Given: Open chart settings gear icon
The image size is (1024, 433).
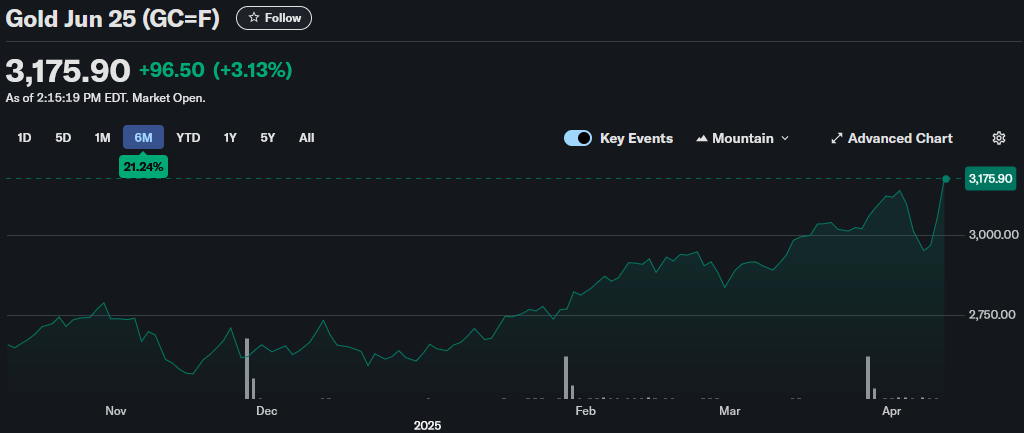Looking at the screenshot, I should 998,138.
